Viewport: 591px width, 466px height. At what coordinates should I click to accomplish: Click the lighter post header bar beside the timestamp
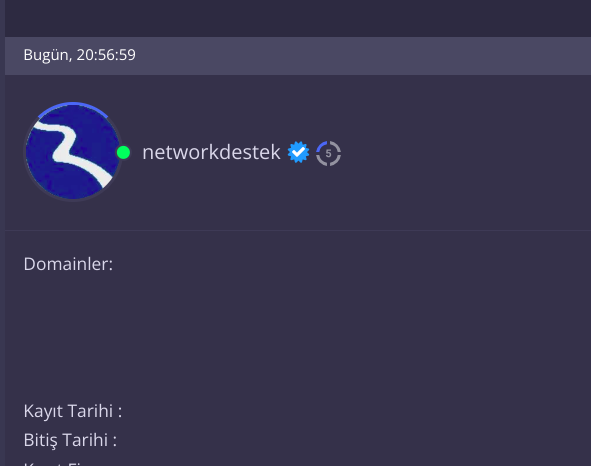(362, 55)
